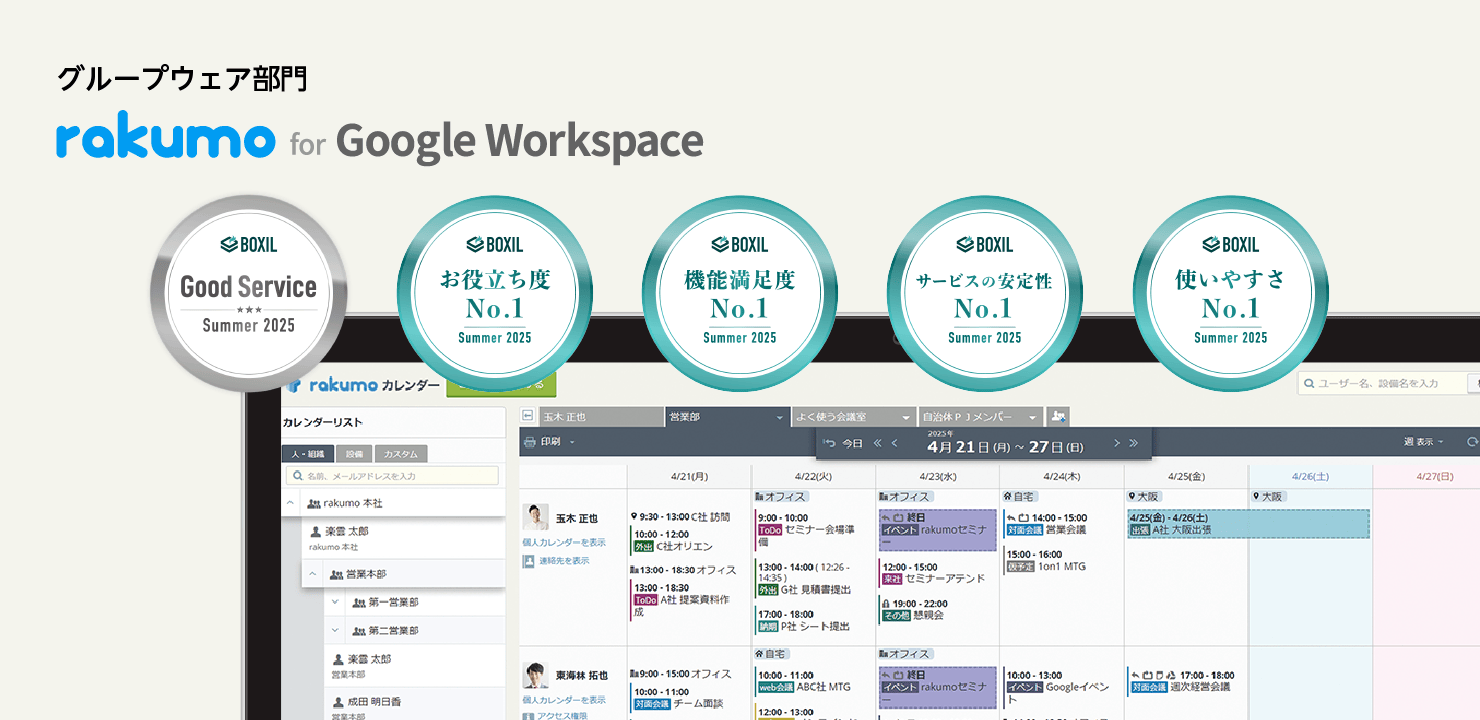
Task: Open the 1on1 MTG event
Action: [x=1046, y=560]
